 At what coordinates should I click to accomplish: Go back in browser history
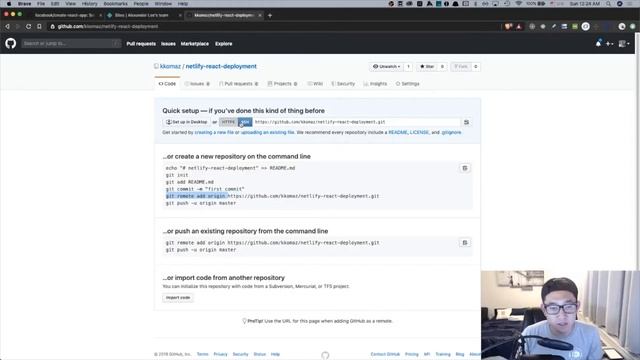coord(7,27)
